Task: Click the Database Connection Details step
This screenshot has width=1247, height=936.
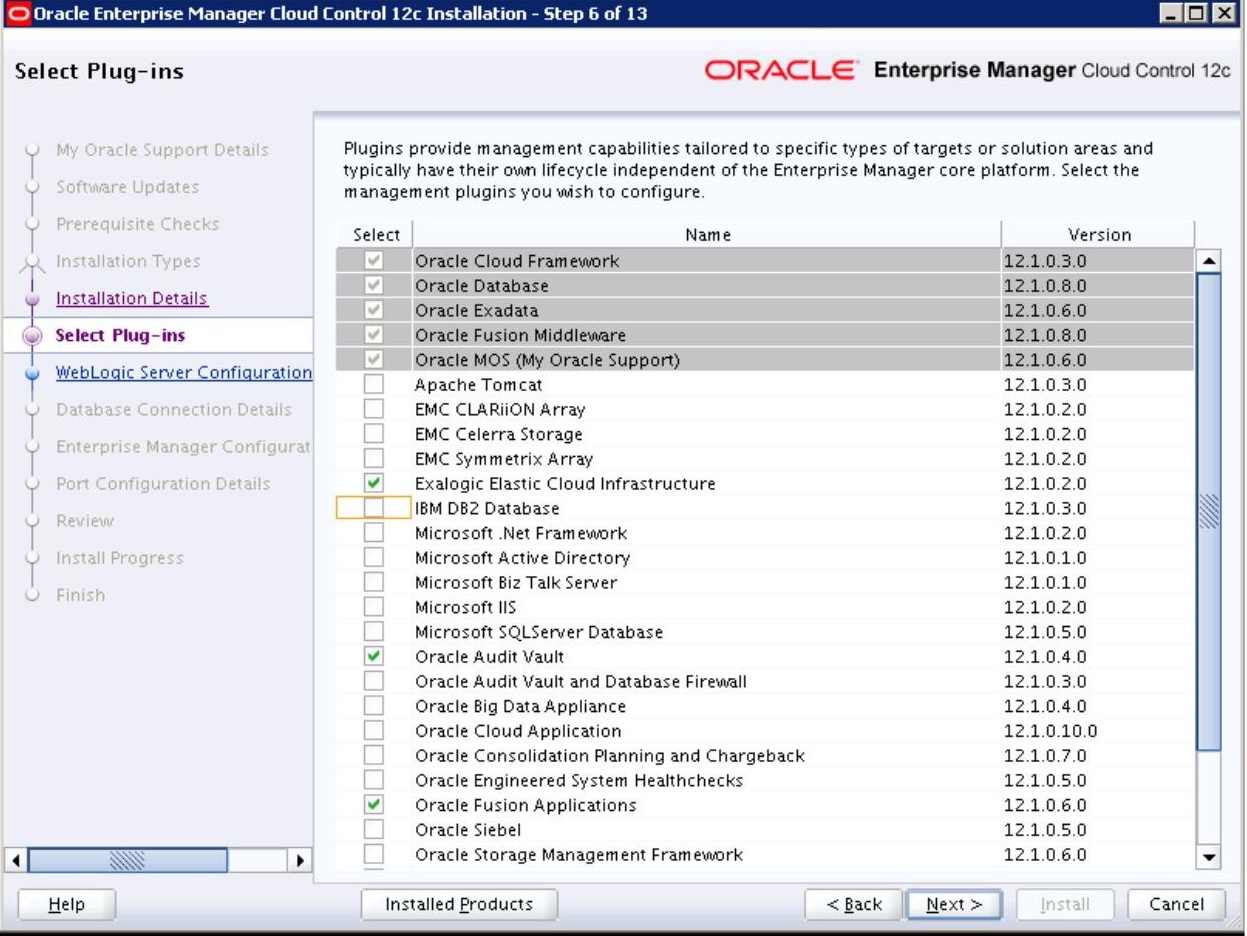Action: [x=174, y=409]
